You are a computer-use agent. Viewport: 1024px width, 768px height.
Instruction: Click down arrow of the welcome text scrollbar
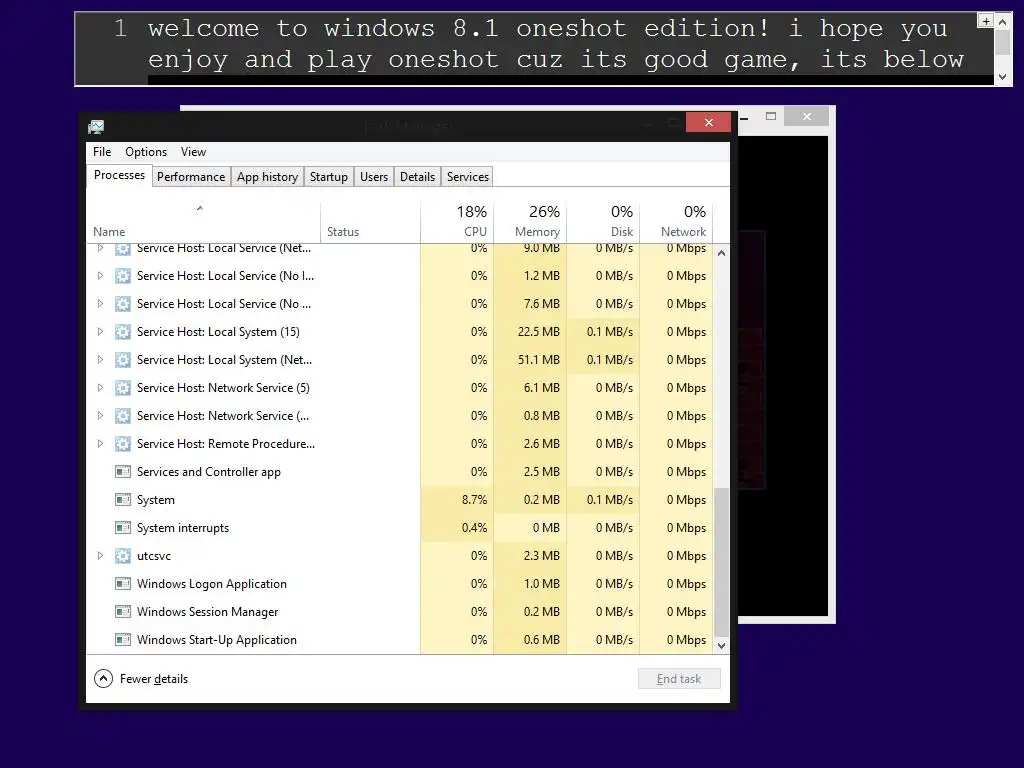coord(1002,77)
